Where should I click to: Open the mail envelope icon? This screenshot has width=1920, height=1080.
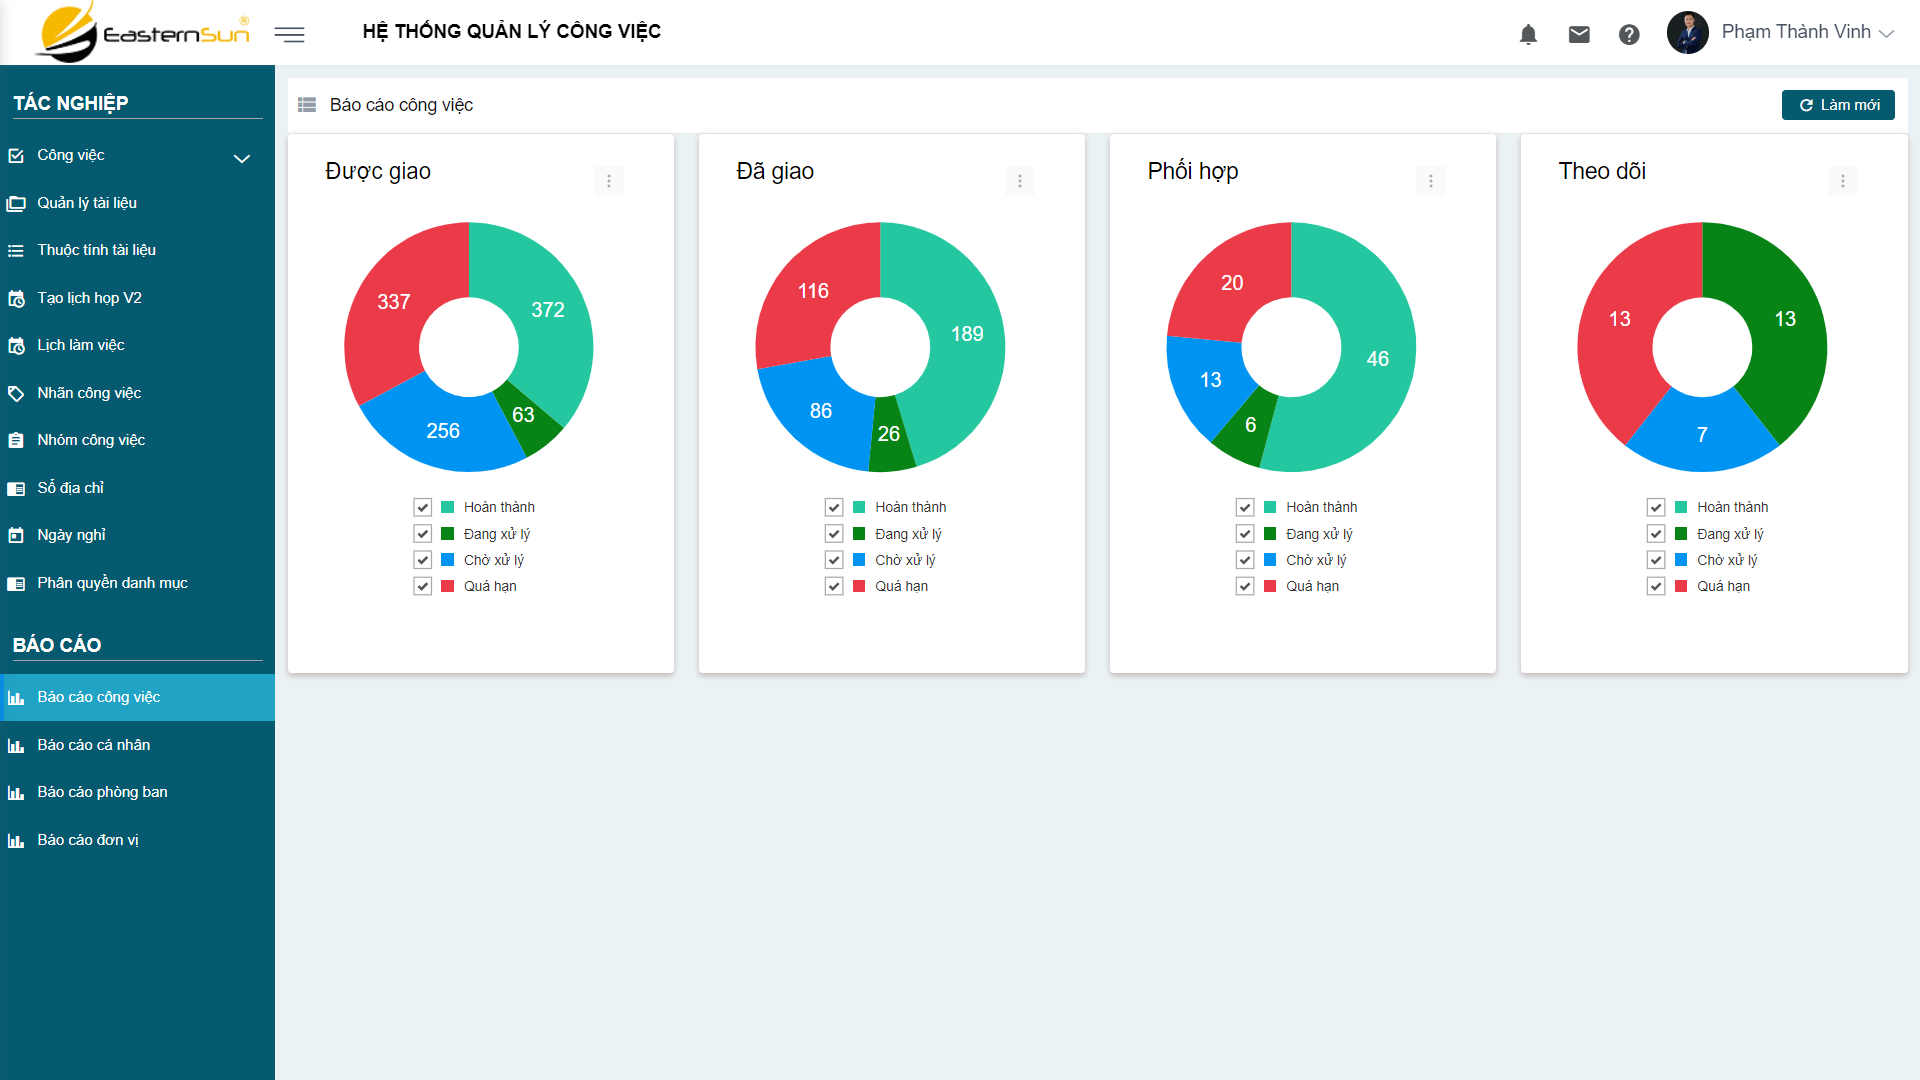tap(1579, 35)
